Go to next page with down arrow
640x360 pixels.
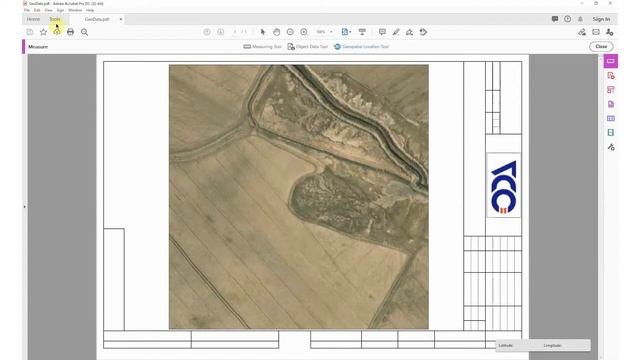coord(220,32)
